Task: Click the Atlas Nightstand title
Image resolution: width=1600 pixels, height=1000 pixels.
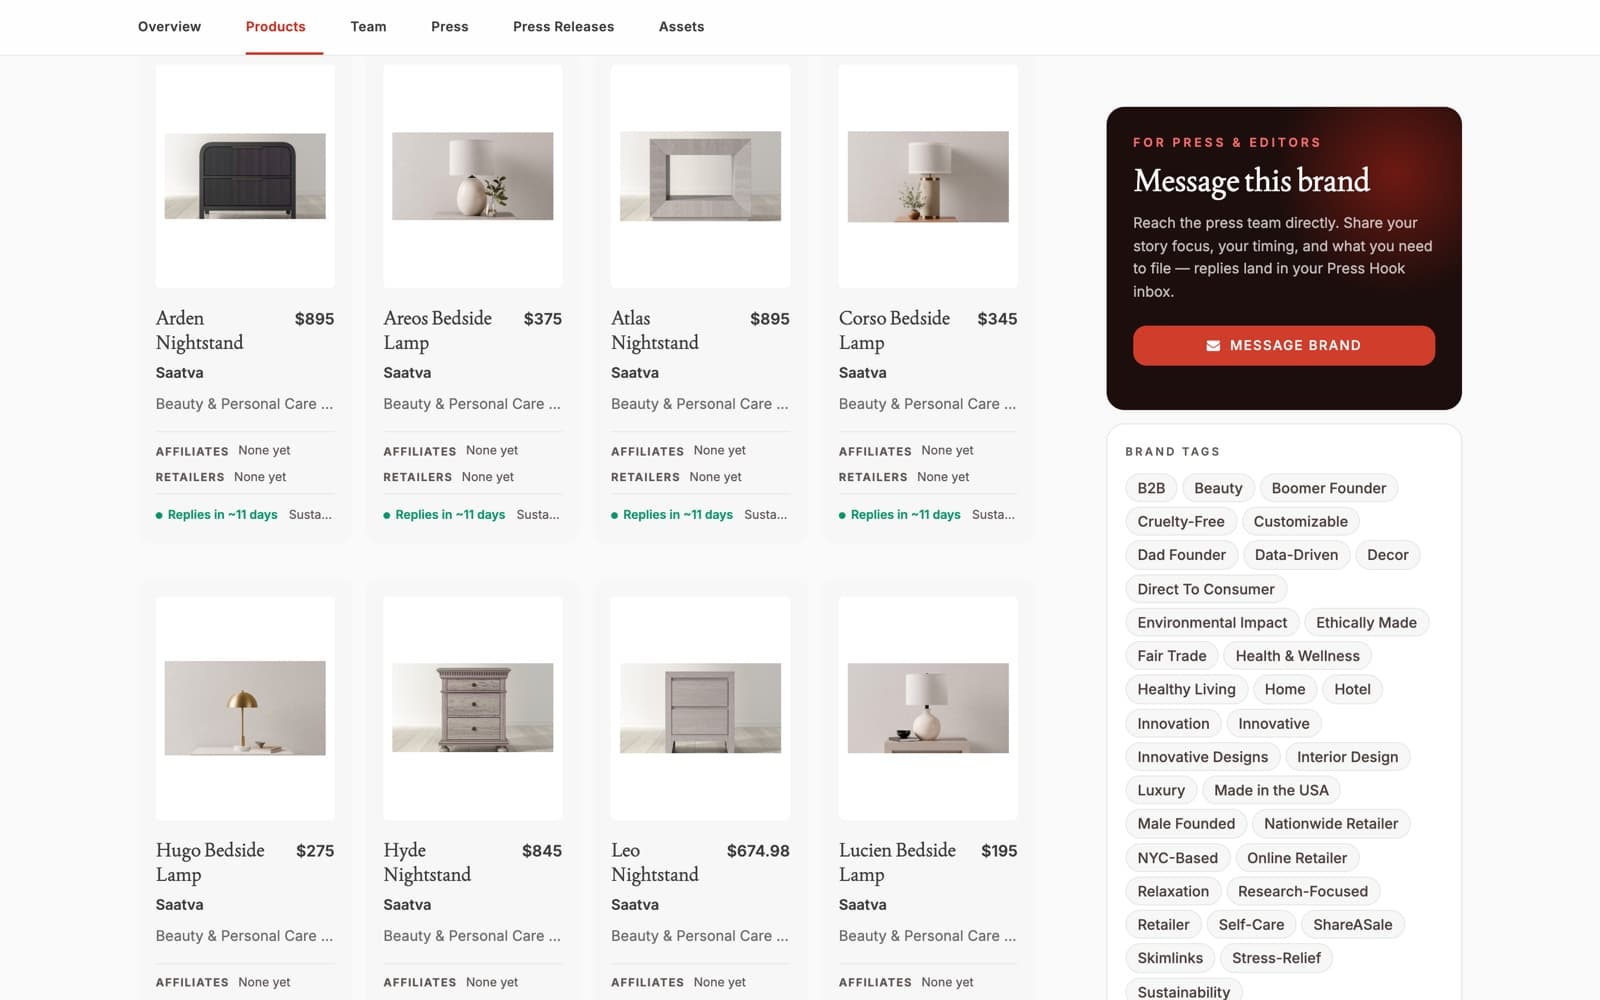Action: tap(655, 330)
